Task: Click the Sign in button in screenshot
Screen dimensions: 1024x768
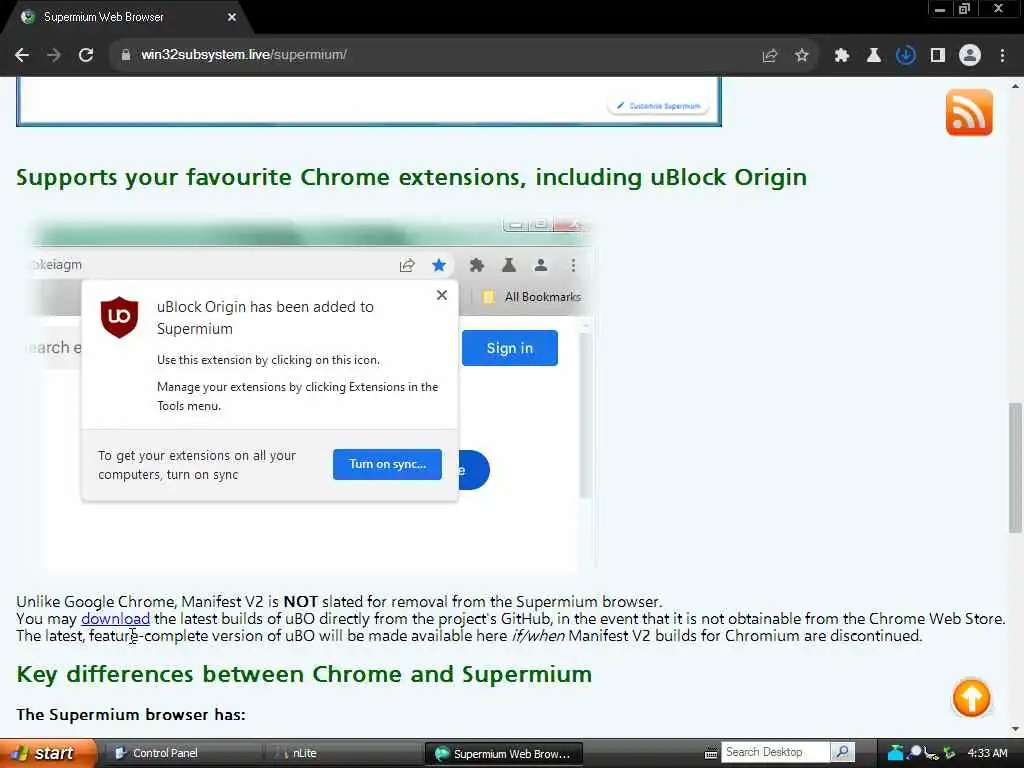Action: (509, 348)
